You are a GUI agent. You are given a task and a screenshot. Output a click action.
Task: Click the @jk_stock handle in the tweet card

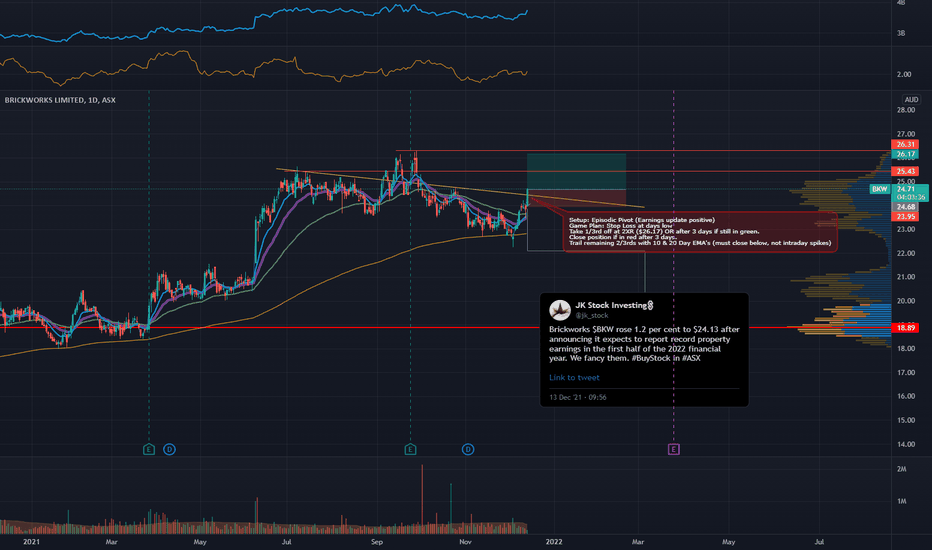click(591, 316)
